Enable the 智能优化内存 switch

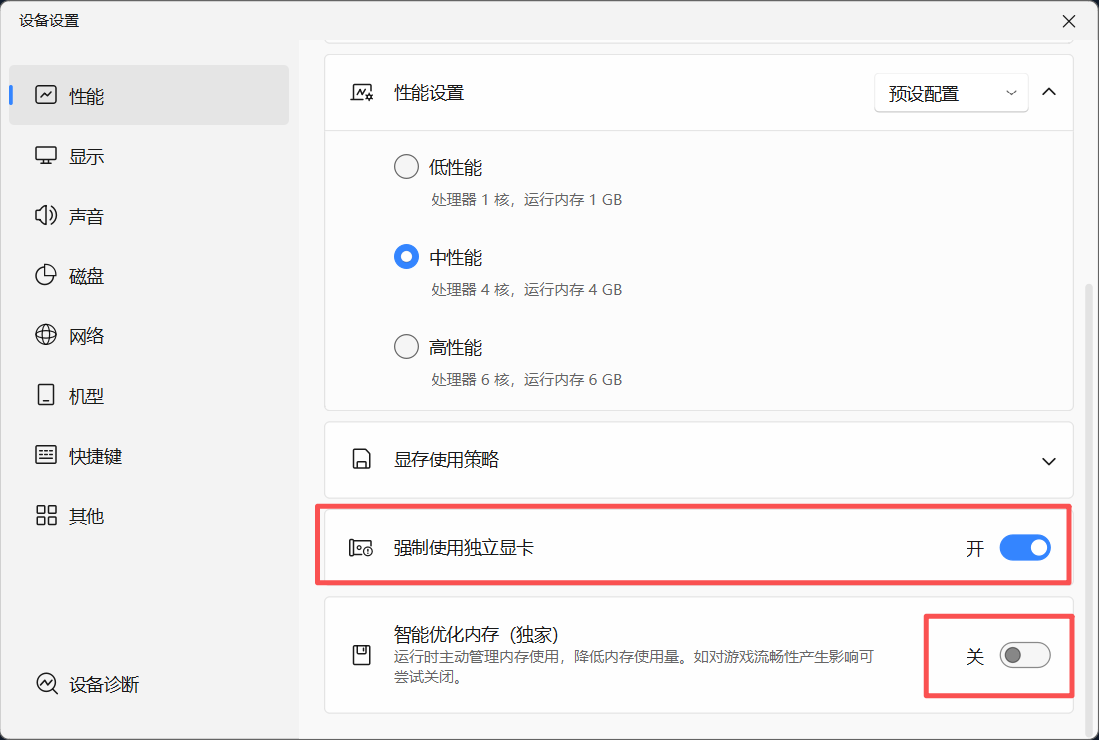pyautogui.click(x=1024, y=653)
